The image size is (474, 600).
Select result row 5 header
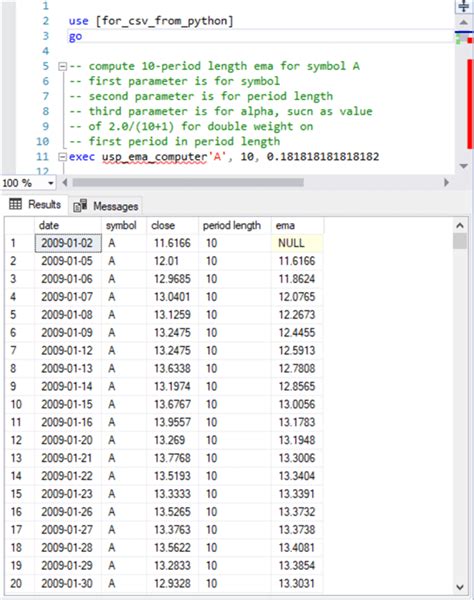click(20, 315)
